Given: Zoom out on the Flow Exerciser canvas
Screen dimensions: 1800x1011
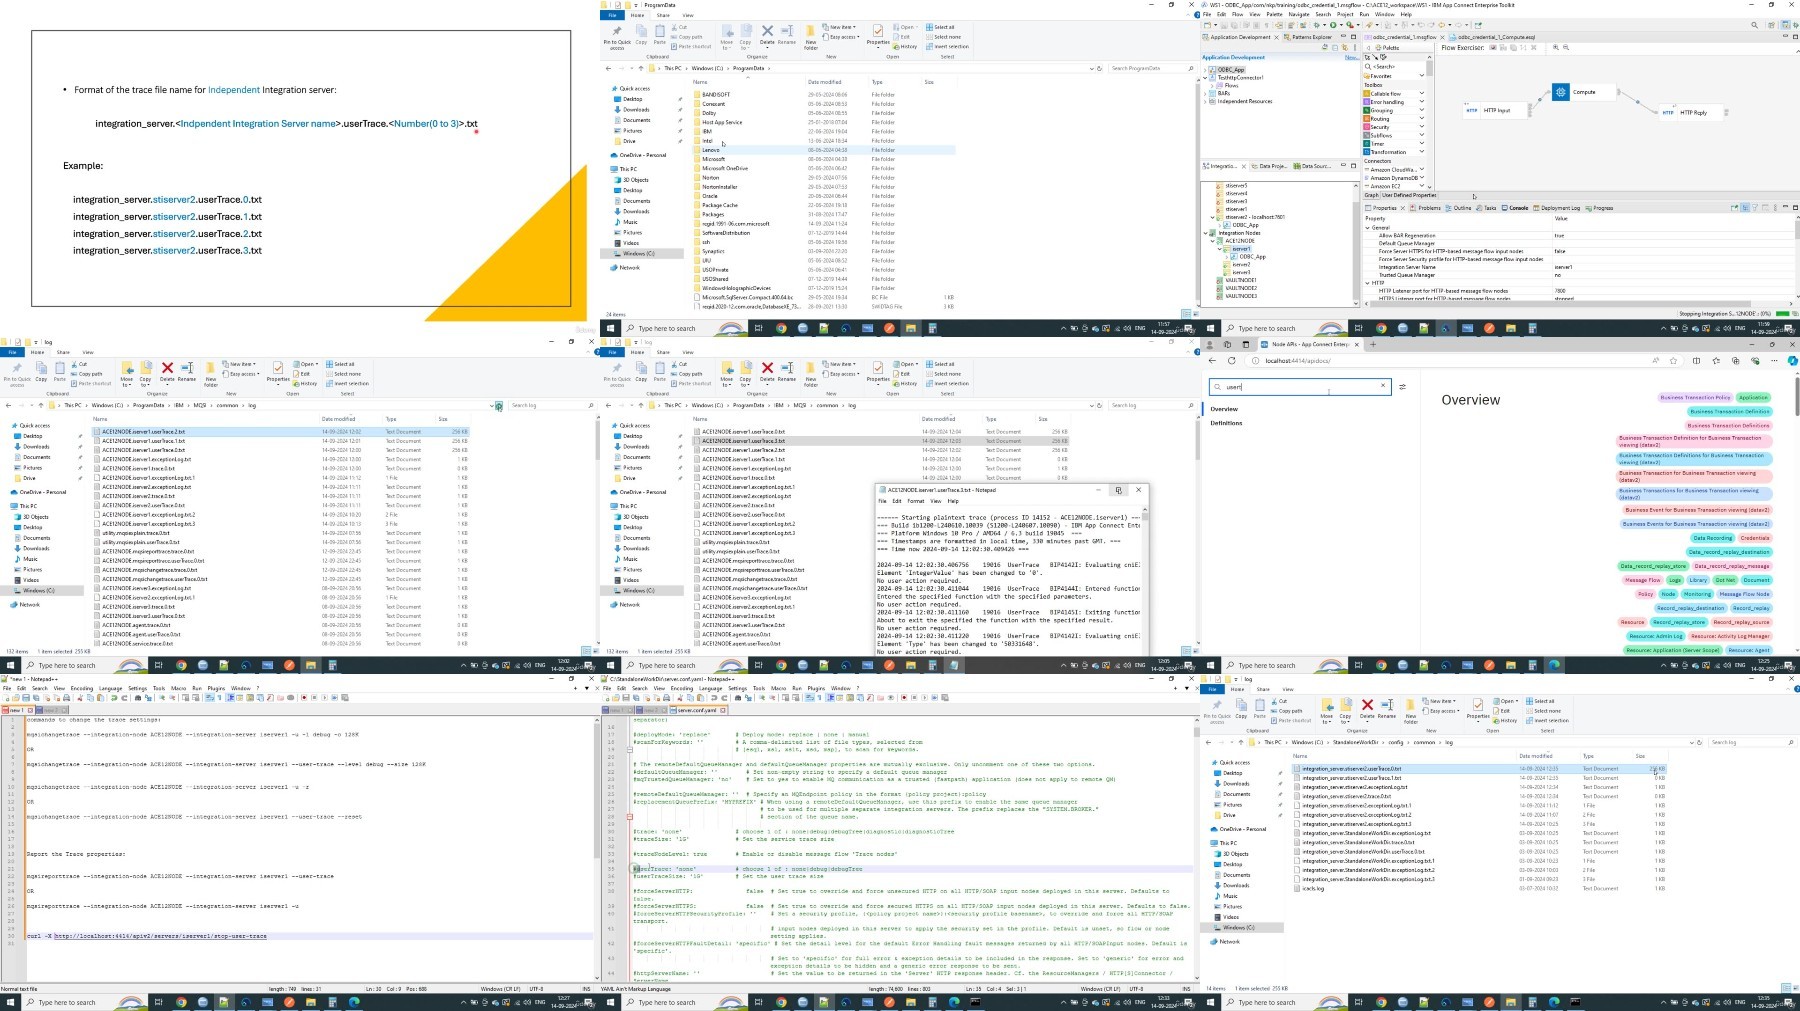Looking at the screenshot, I should 1566,47.
